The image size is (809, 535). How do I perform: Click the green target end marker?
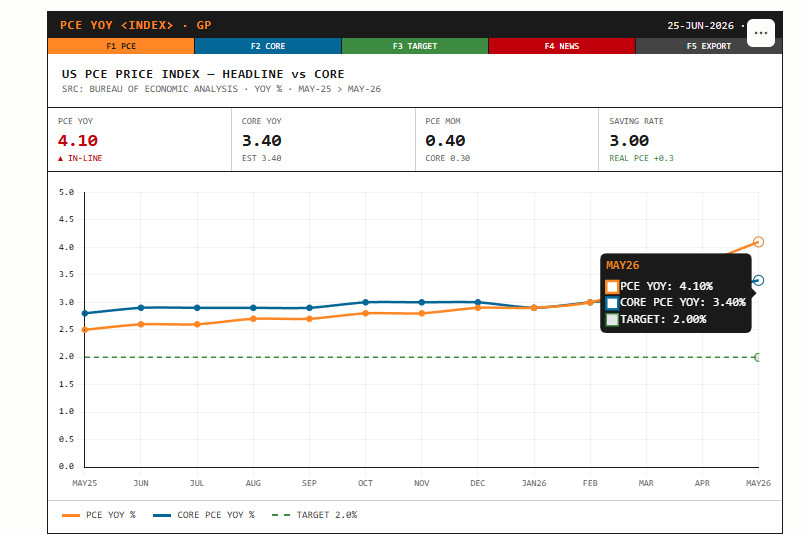758,357
